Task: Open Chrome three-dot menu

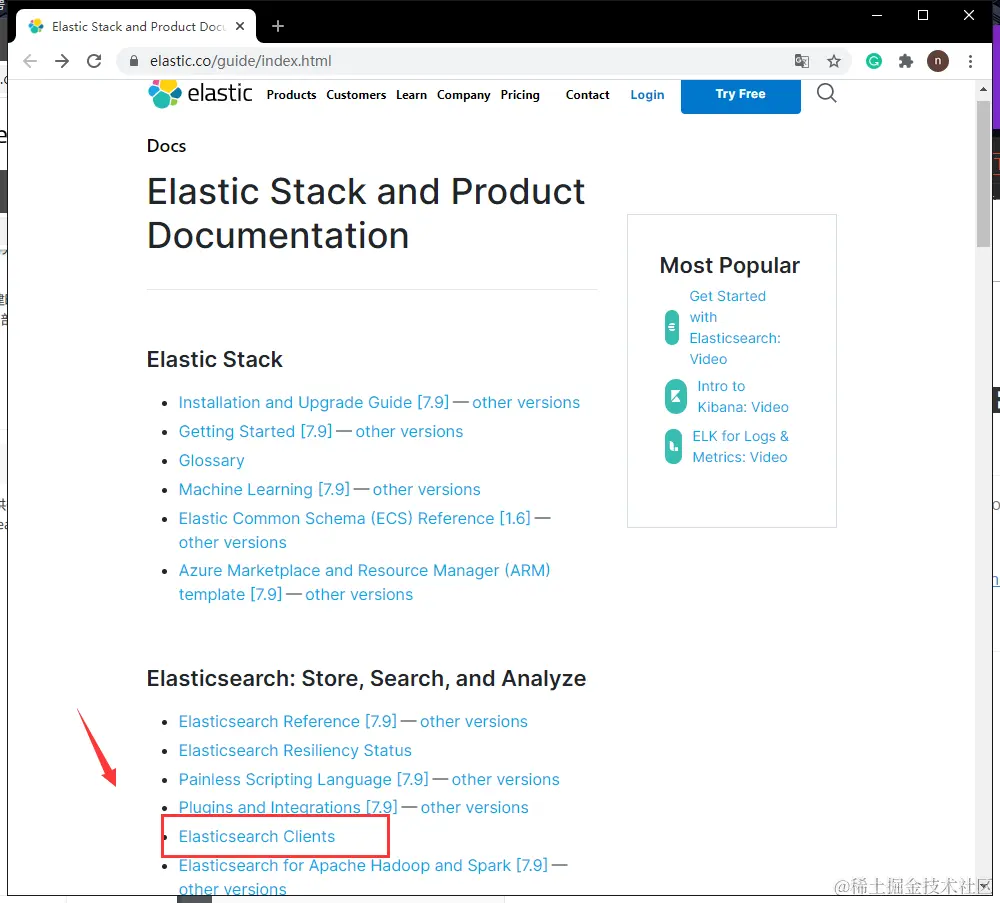Action: click(x=971, y=61)
